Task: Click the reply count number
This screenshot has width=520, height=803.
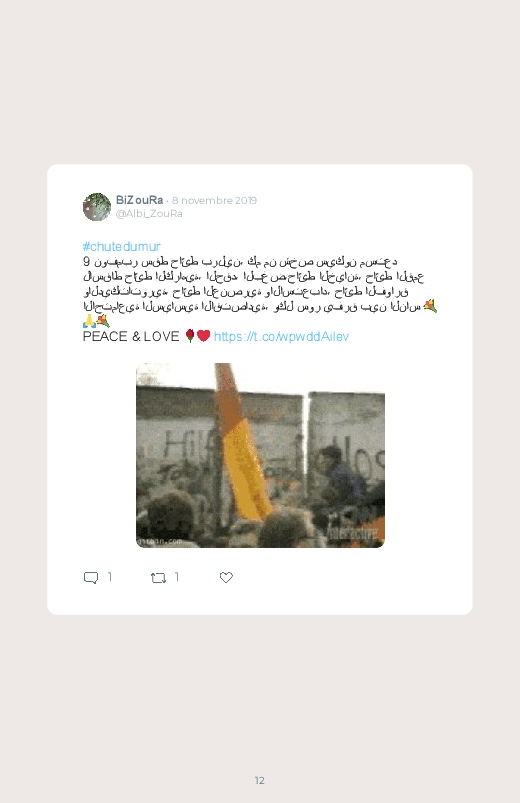Action: click(x=110, y=577)
